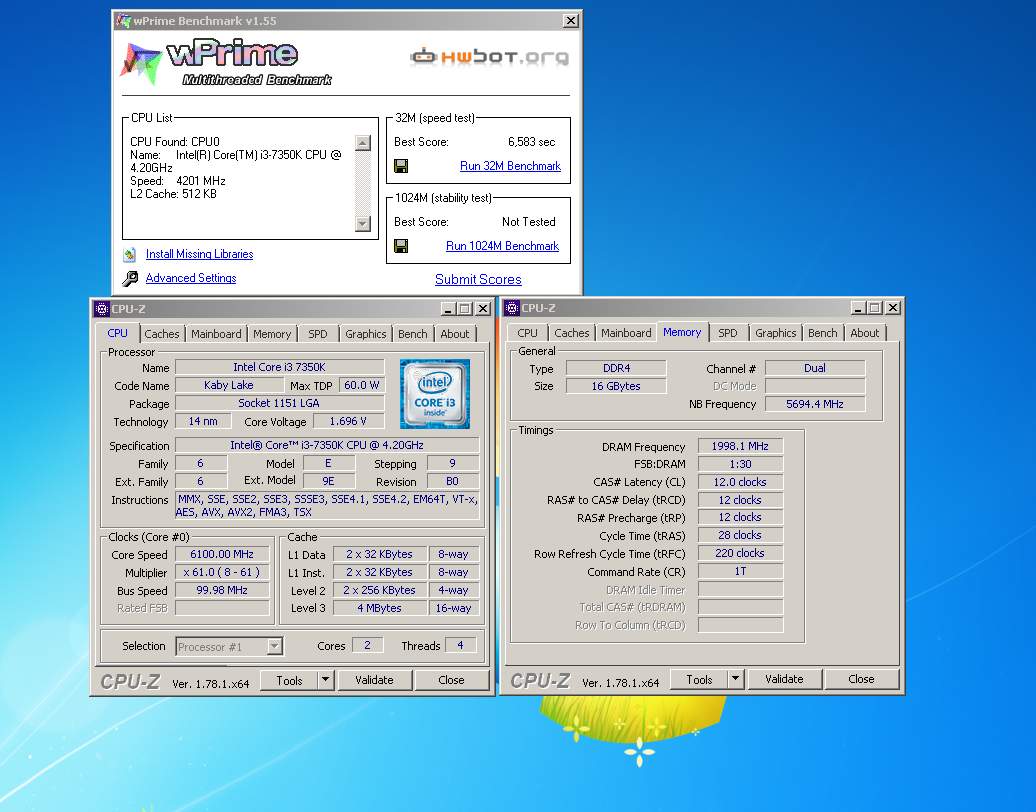Viewport: 1036px width, 812px height.
Task: Click the Multiplier x 61.0 field
Action: (x=222, y=572)
